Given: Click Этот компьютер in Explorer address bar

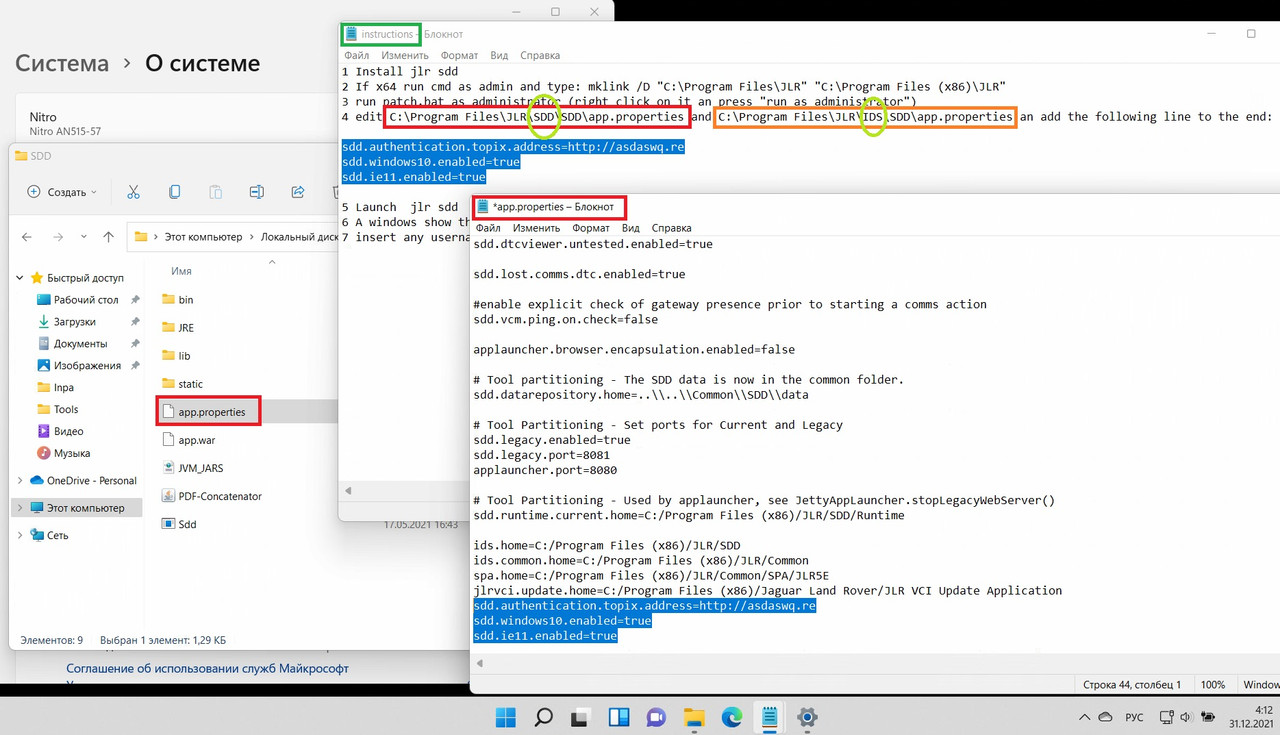Looking at the screenshot, I should click(204, 237).
